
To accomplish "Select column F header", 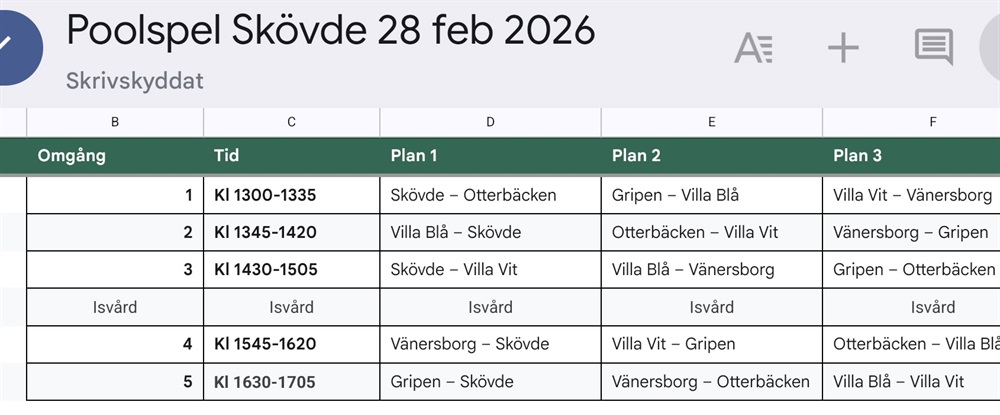I will [932, 122].
